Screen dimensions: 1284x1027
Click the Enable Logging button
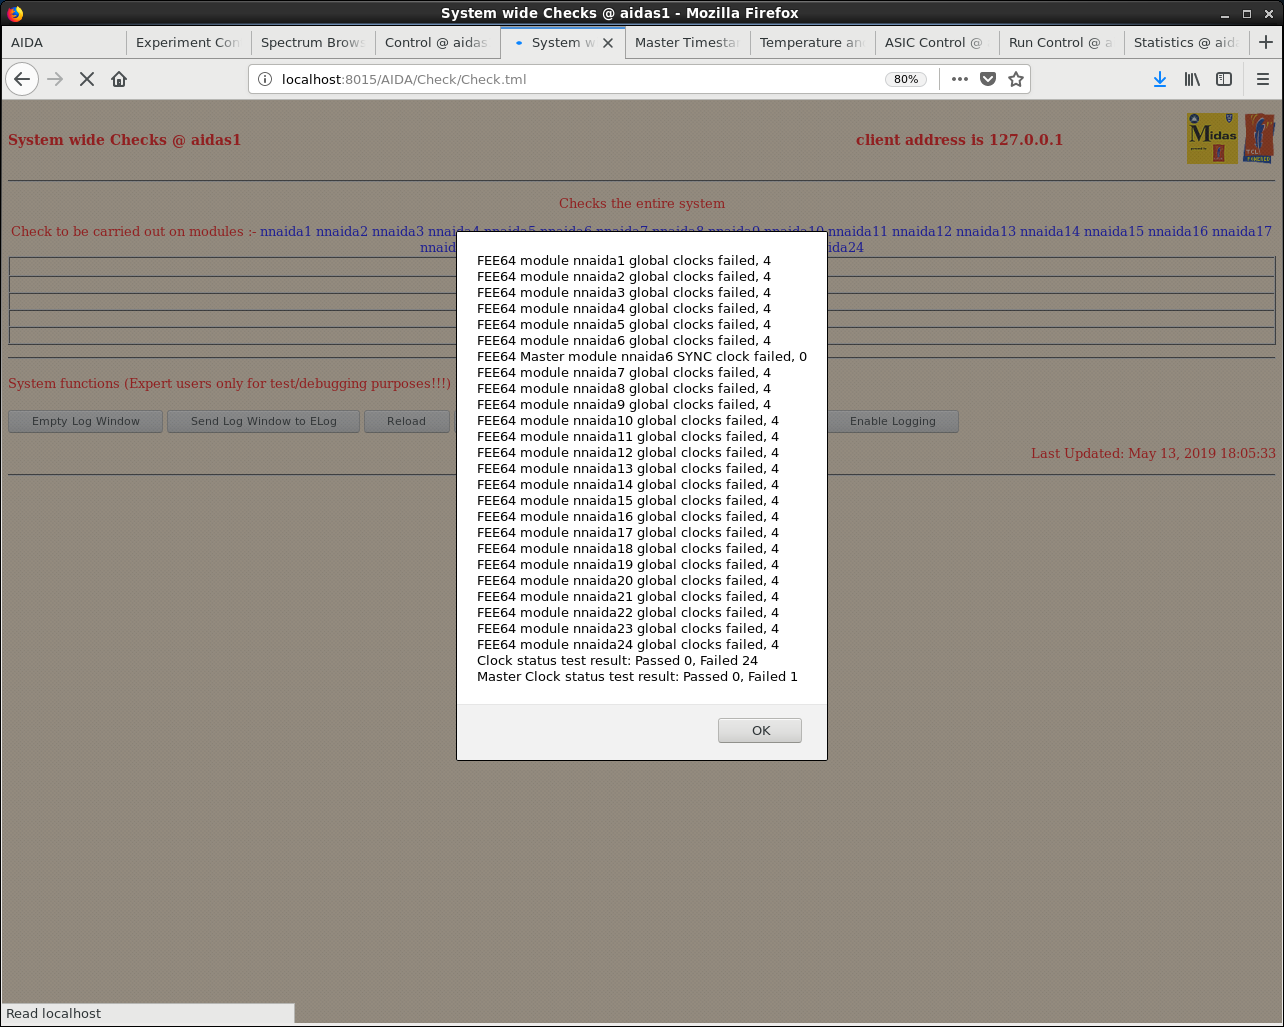point(893,421)
